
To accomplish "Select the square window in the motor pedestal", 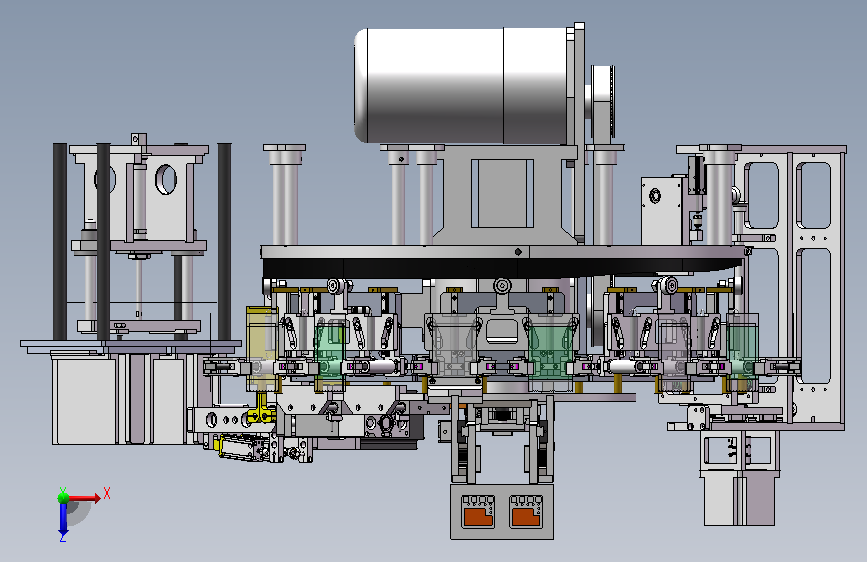I will [x=502, y=193].
